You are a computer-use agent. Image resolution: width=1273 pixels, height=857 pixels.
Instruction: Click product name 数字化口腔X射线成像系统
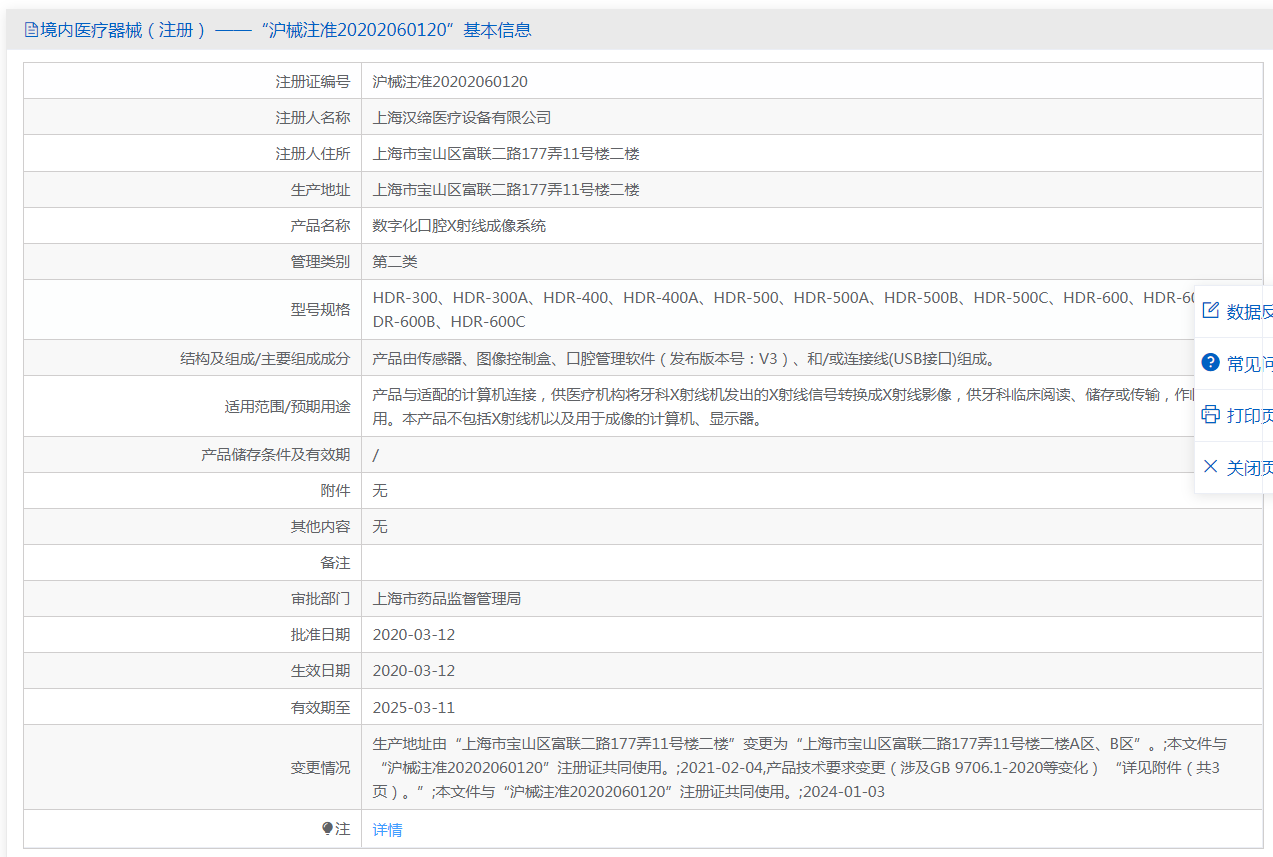pyautogui.click(x=459, y=226)
